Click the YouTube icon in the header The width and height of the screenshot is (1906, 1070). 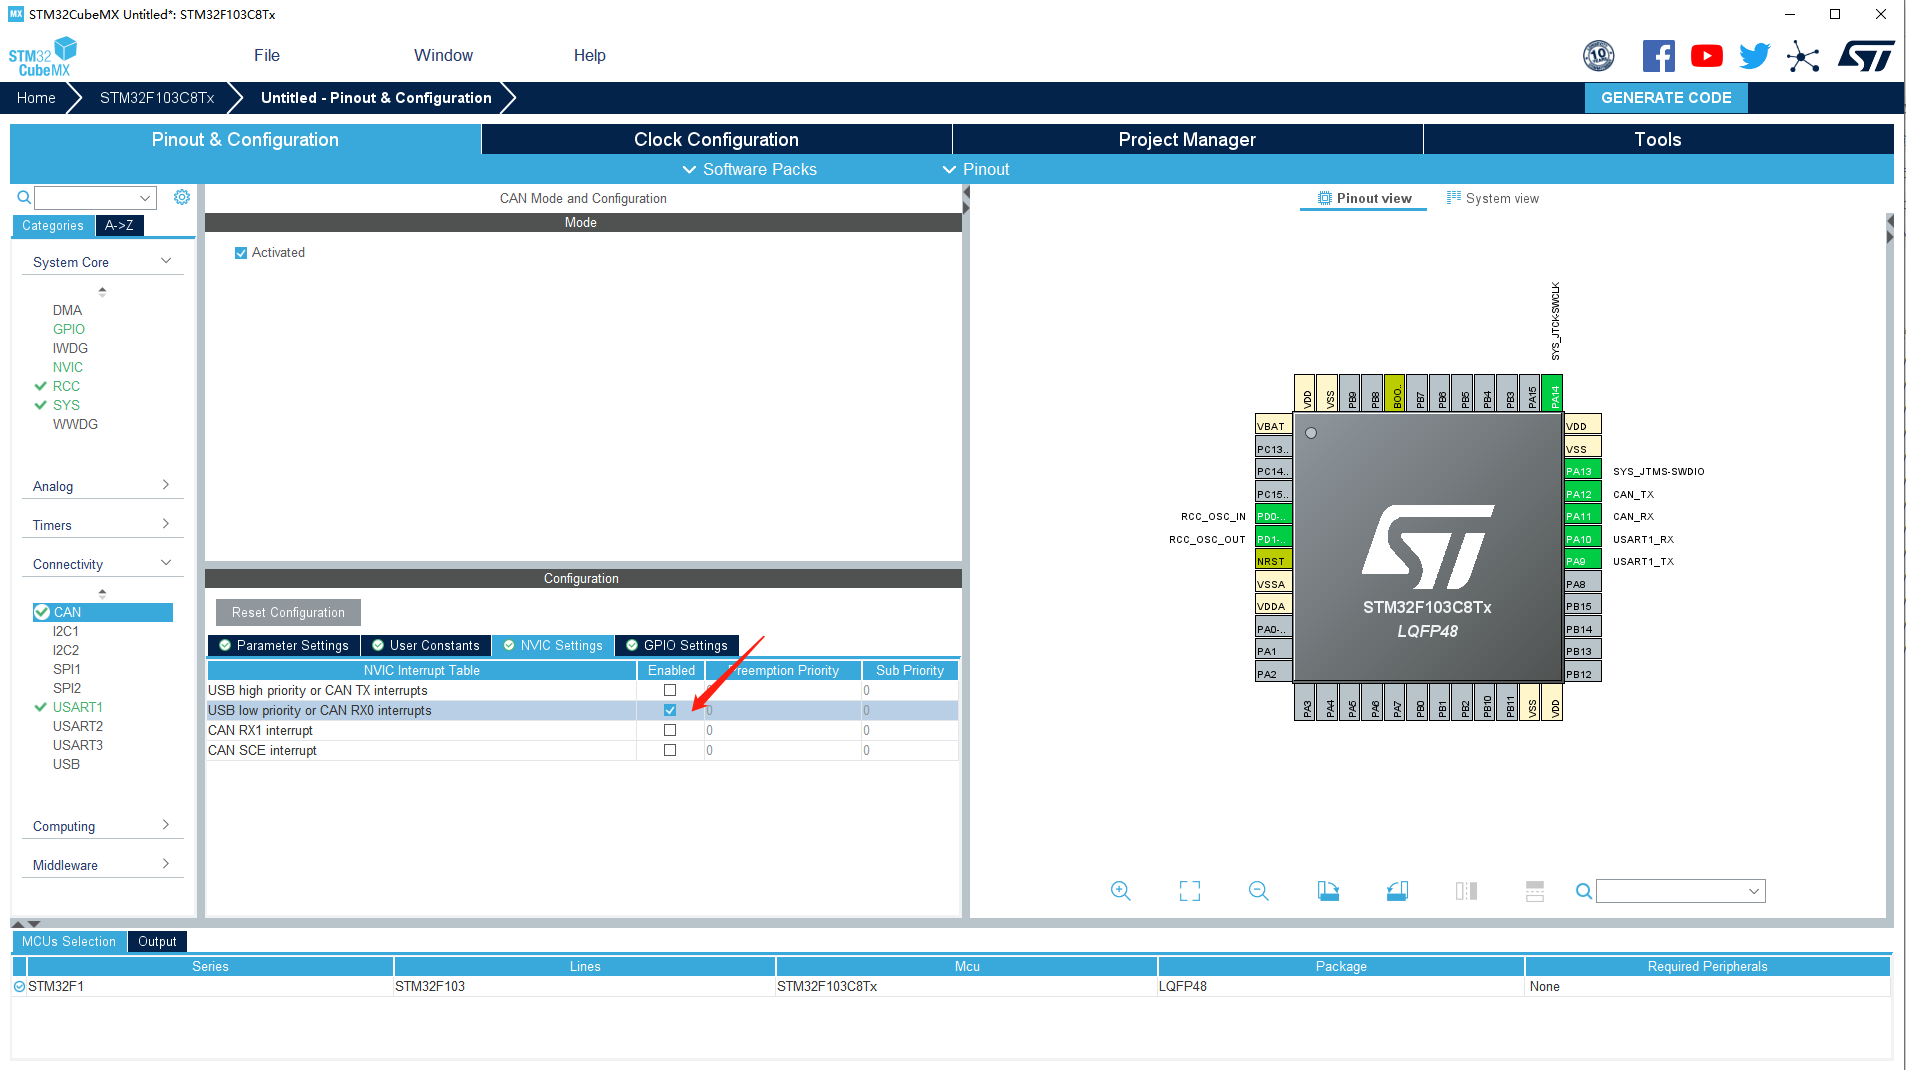pyautogui.click(x=1706, y=56)
